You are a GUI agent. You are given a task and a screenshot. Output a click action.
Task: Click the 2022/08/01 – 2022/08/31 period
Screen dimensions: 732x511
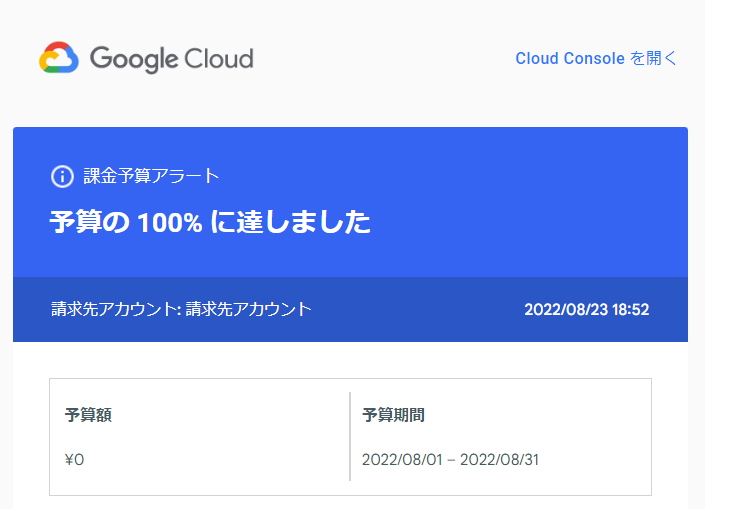pos(450,460)
